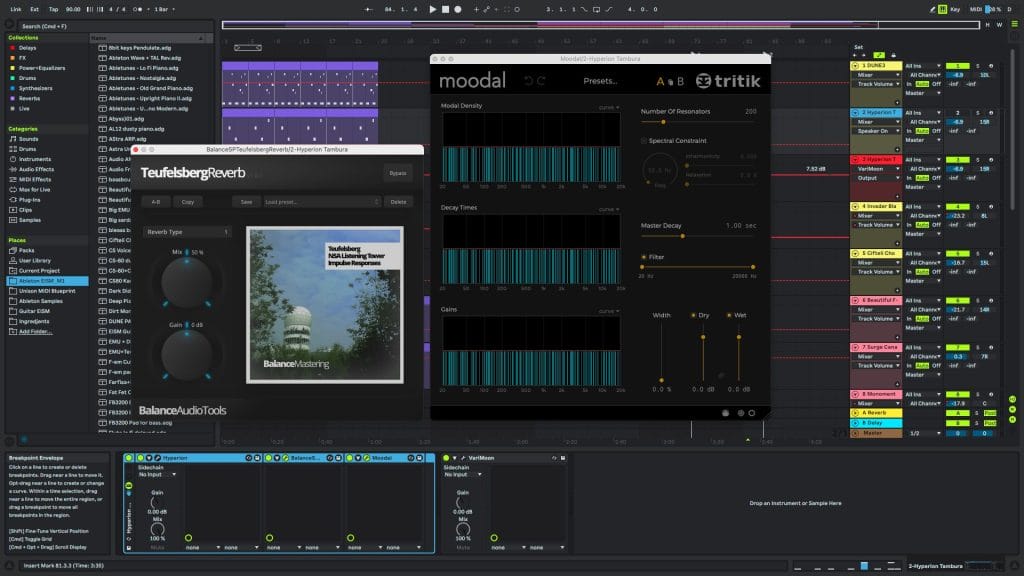Click the Tap tempo button
This screenshot has height=576, width=1024.
pos(55,9)
